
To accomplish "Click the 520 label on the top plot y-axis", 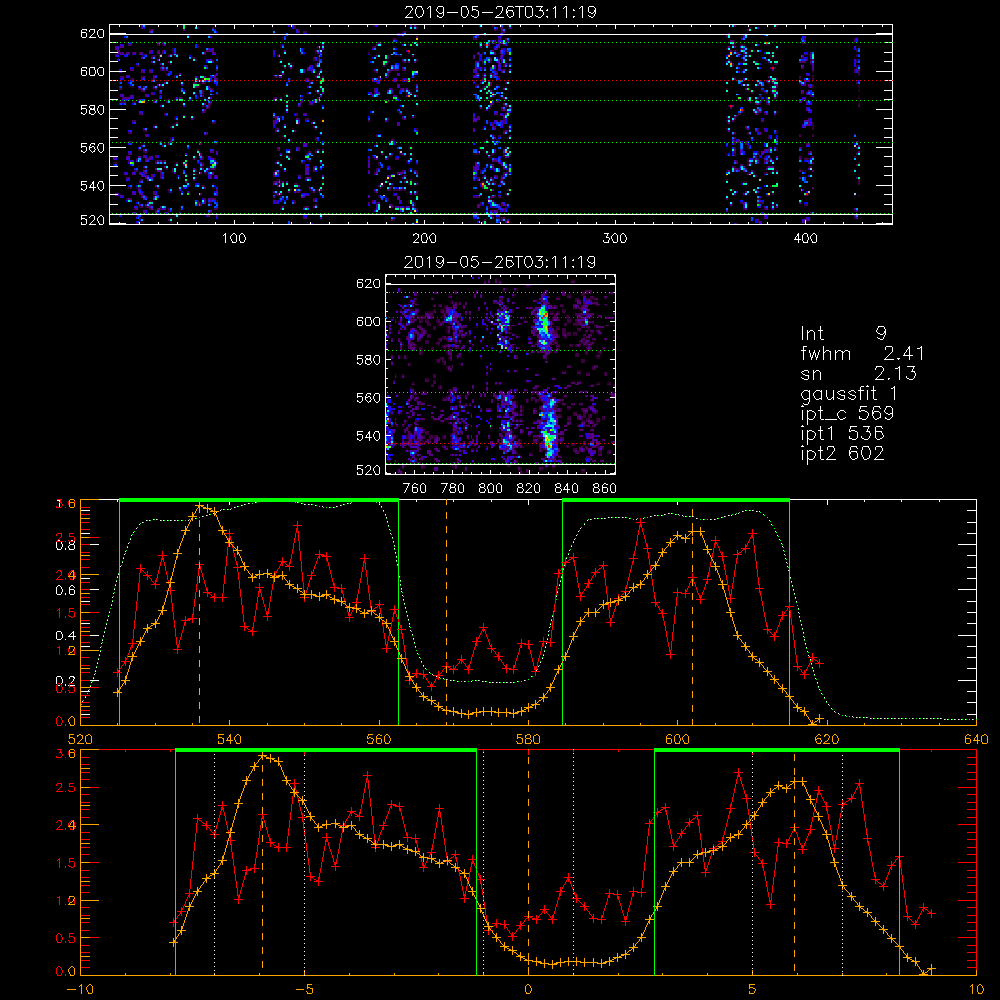I will tap(92, 220).
